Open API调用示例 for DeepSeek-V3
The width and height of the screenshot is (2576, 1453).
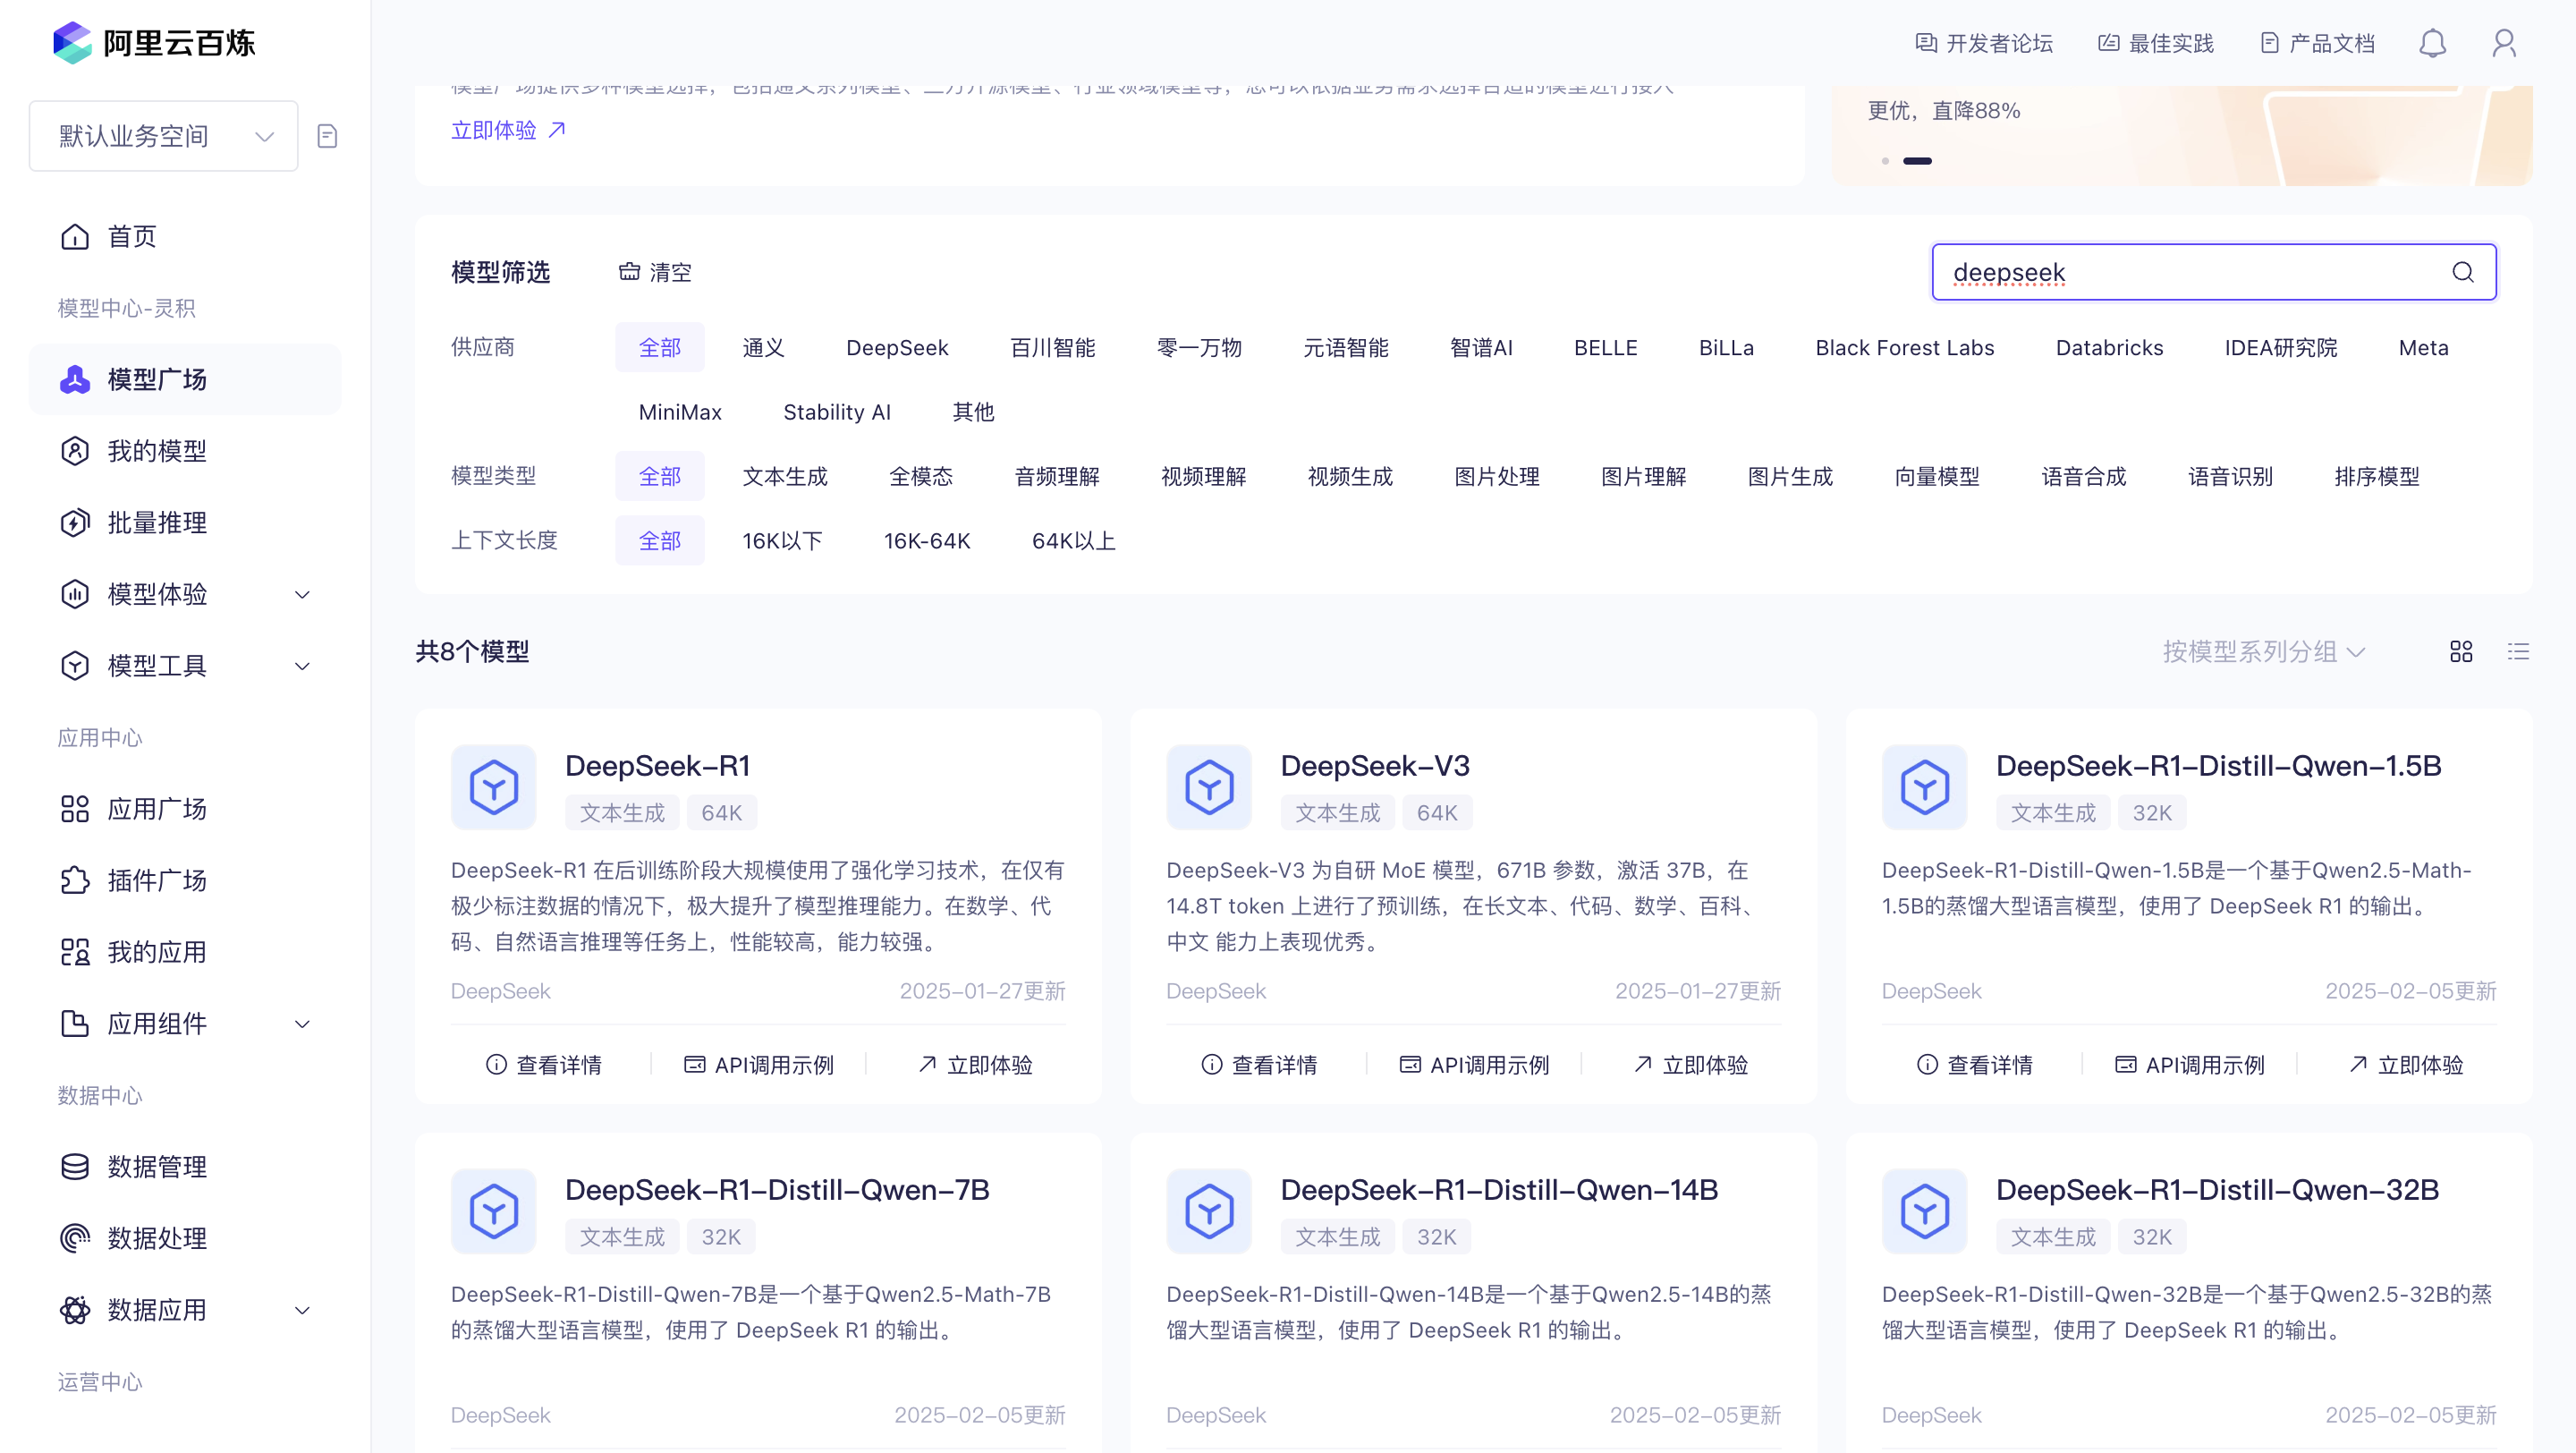[1474, 1065]
